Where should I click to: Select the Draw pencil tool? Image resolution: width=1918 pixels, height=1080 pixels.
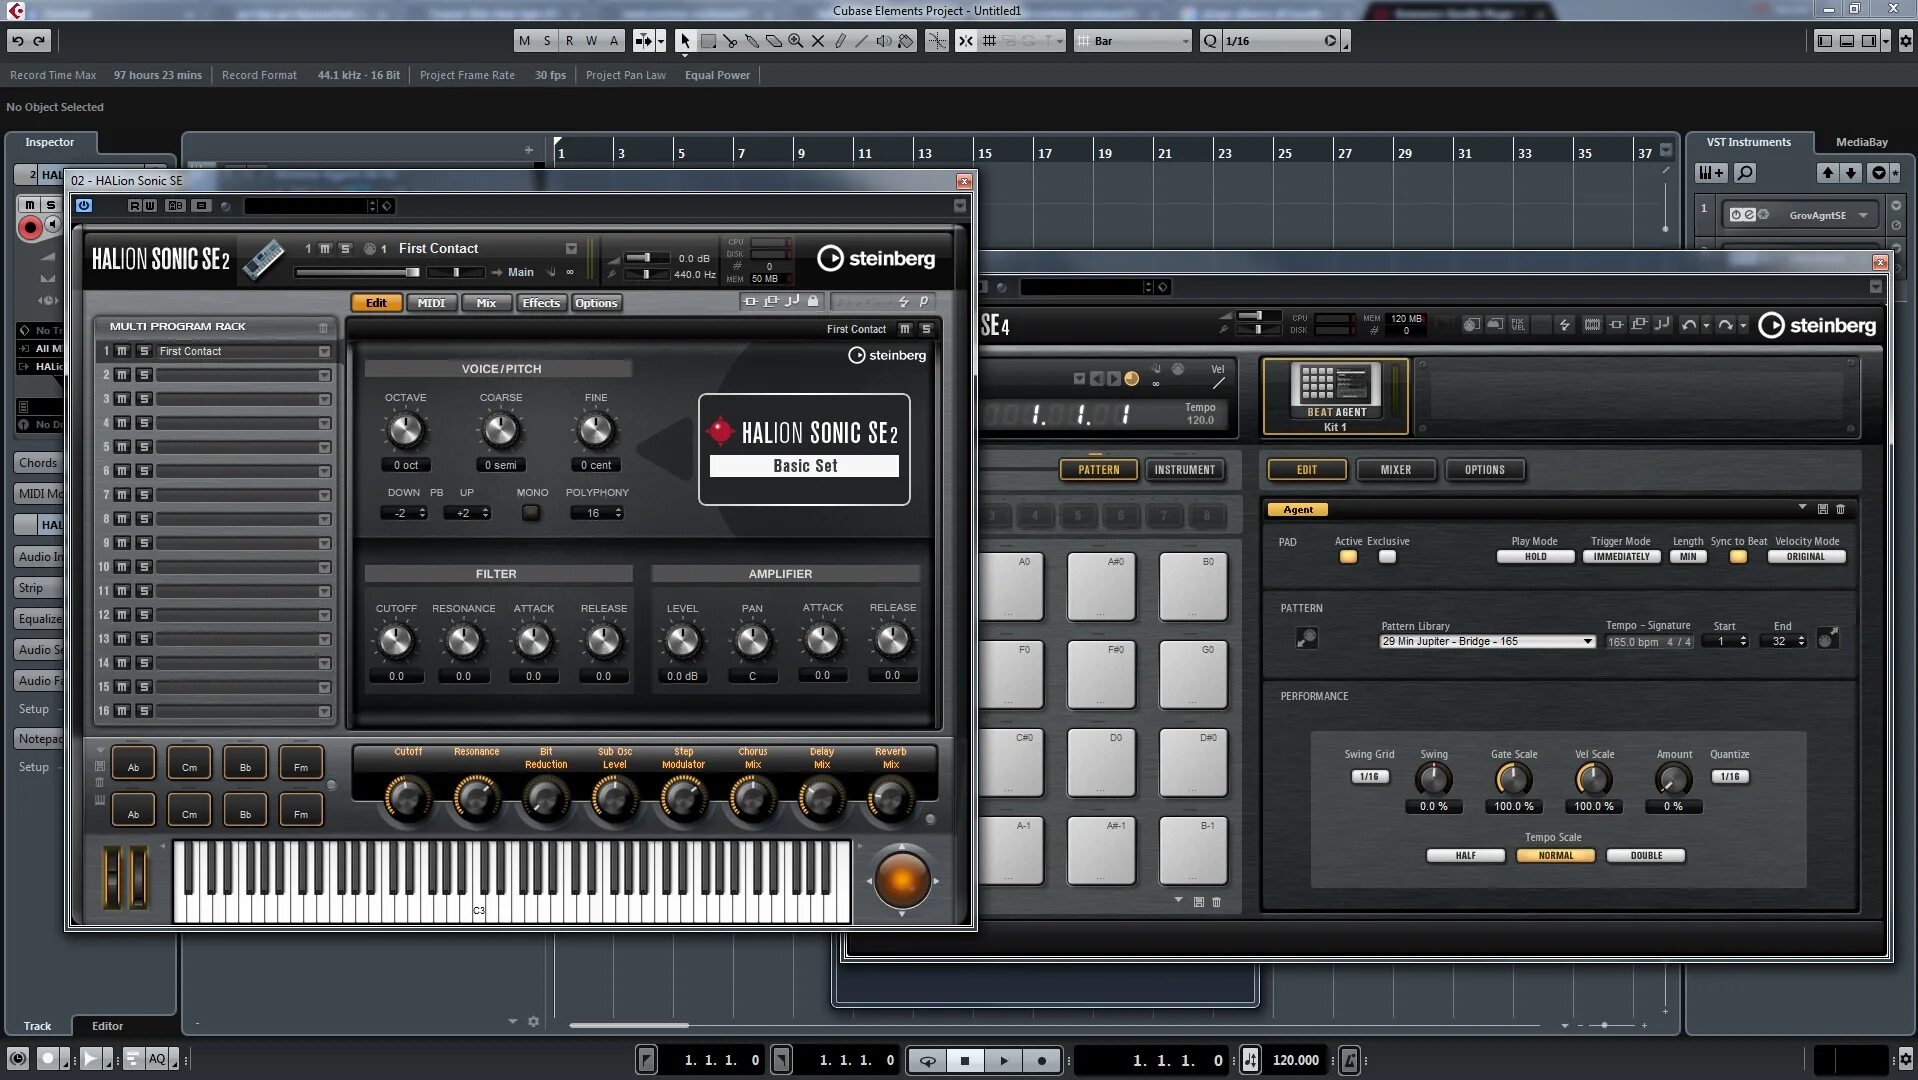840,41
